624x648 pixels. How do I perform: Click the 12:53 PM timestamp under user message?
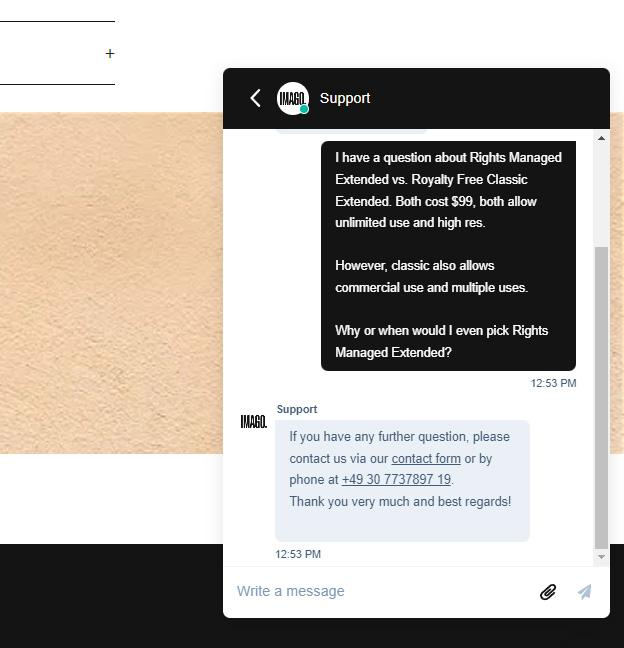(x=553, y=383)
